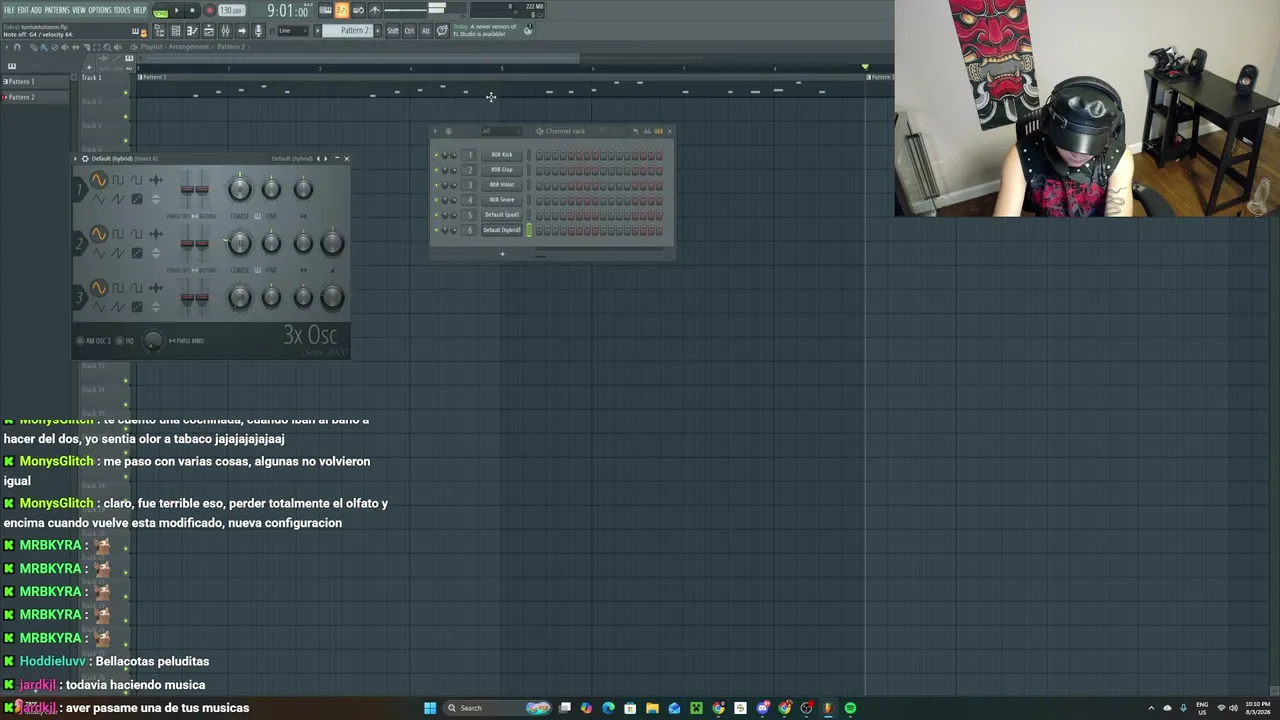Click the Channel rack step/piano view icon

(658, 131)
